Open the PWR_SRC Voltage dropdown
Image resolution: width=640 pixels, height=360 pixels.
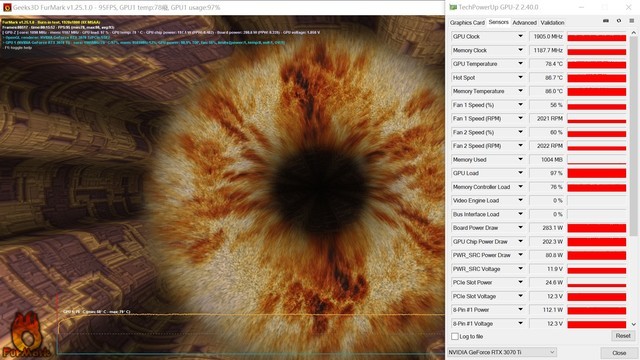[x=520, y=269]
